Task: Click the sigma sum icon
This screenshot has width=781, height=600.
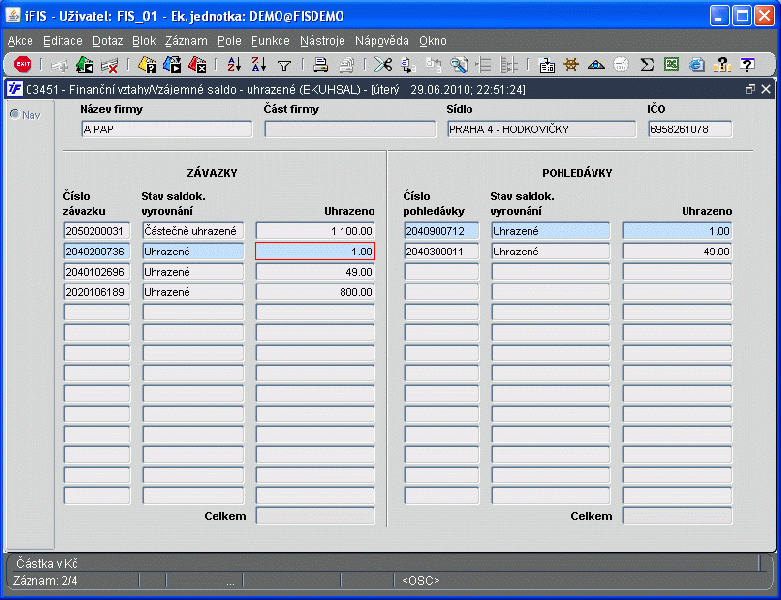Action: pos(647,65)
